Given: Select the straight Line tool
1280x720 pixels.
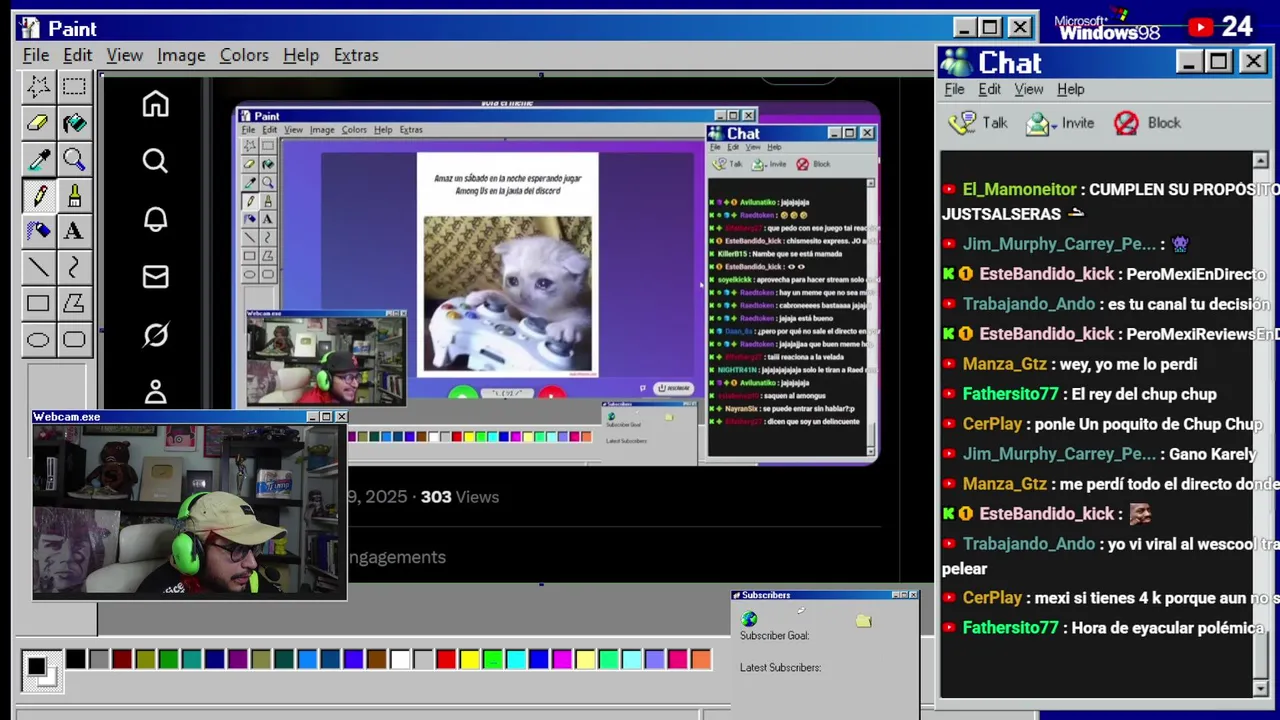Looking at the screenshot, I should [38, 267].
